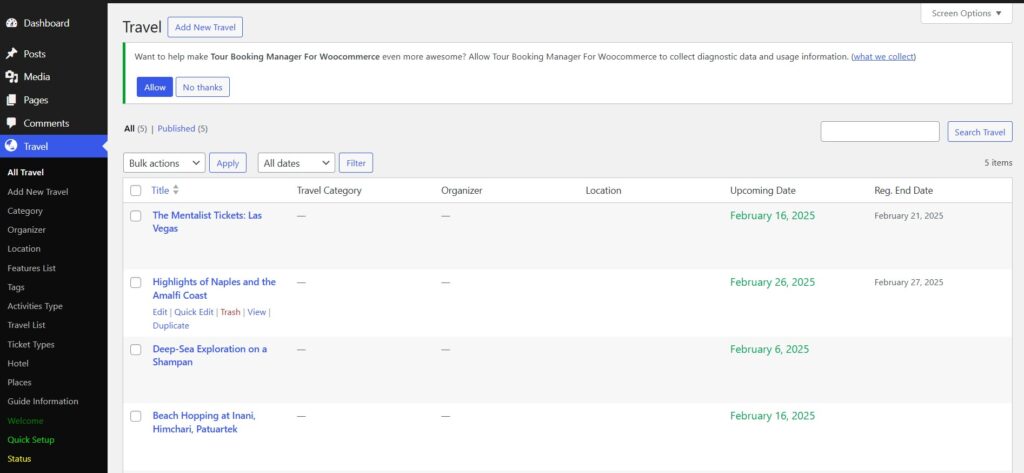Click the Pages icon in sidebar
The image size is (1024, 473).
click(x=11, y=100)
